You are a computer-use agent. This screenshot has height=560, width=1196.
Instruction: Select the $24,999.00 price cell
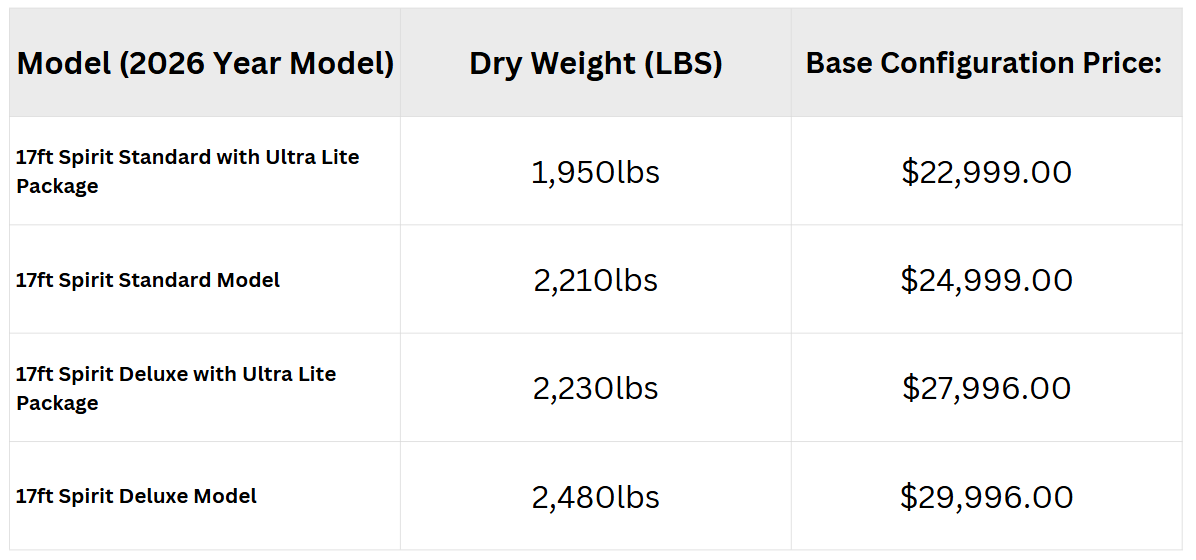(x=986, y=281)
